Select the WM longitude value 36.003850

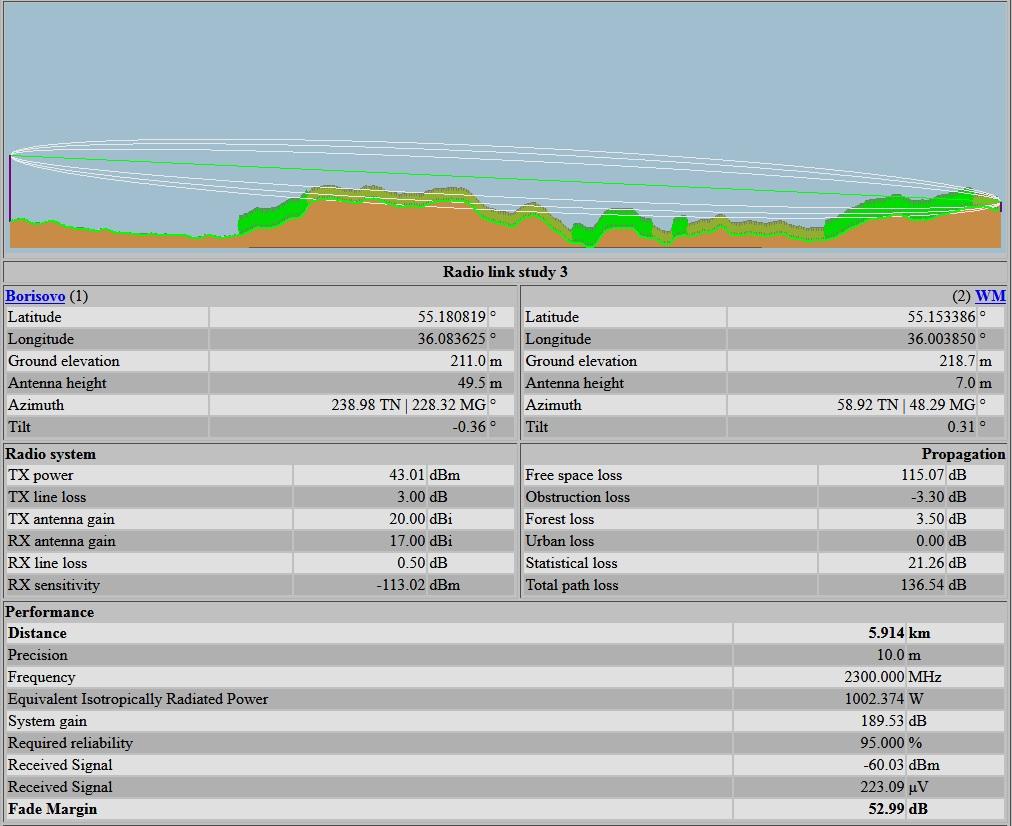click(x=941, y=339)
